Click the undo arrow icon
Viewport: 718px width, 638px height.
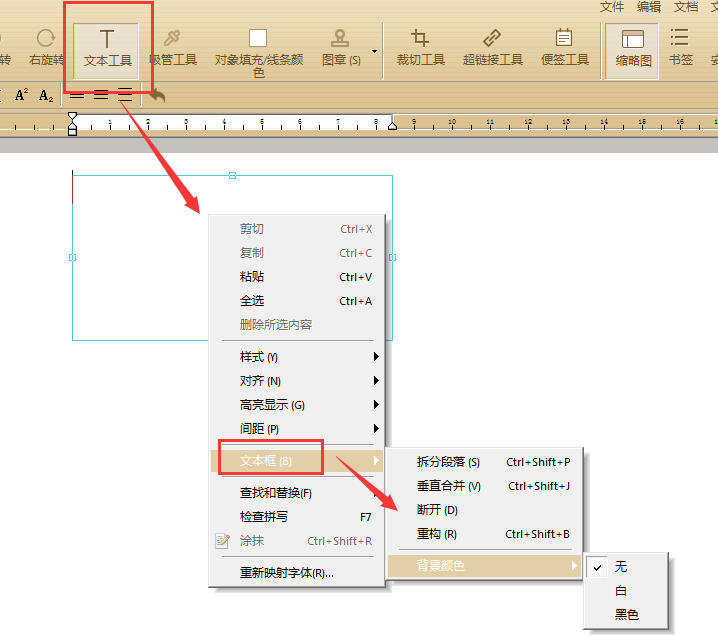[x=157, y=95]
